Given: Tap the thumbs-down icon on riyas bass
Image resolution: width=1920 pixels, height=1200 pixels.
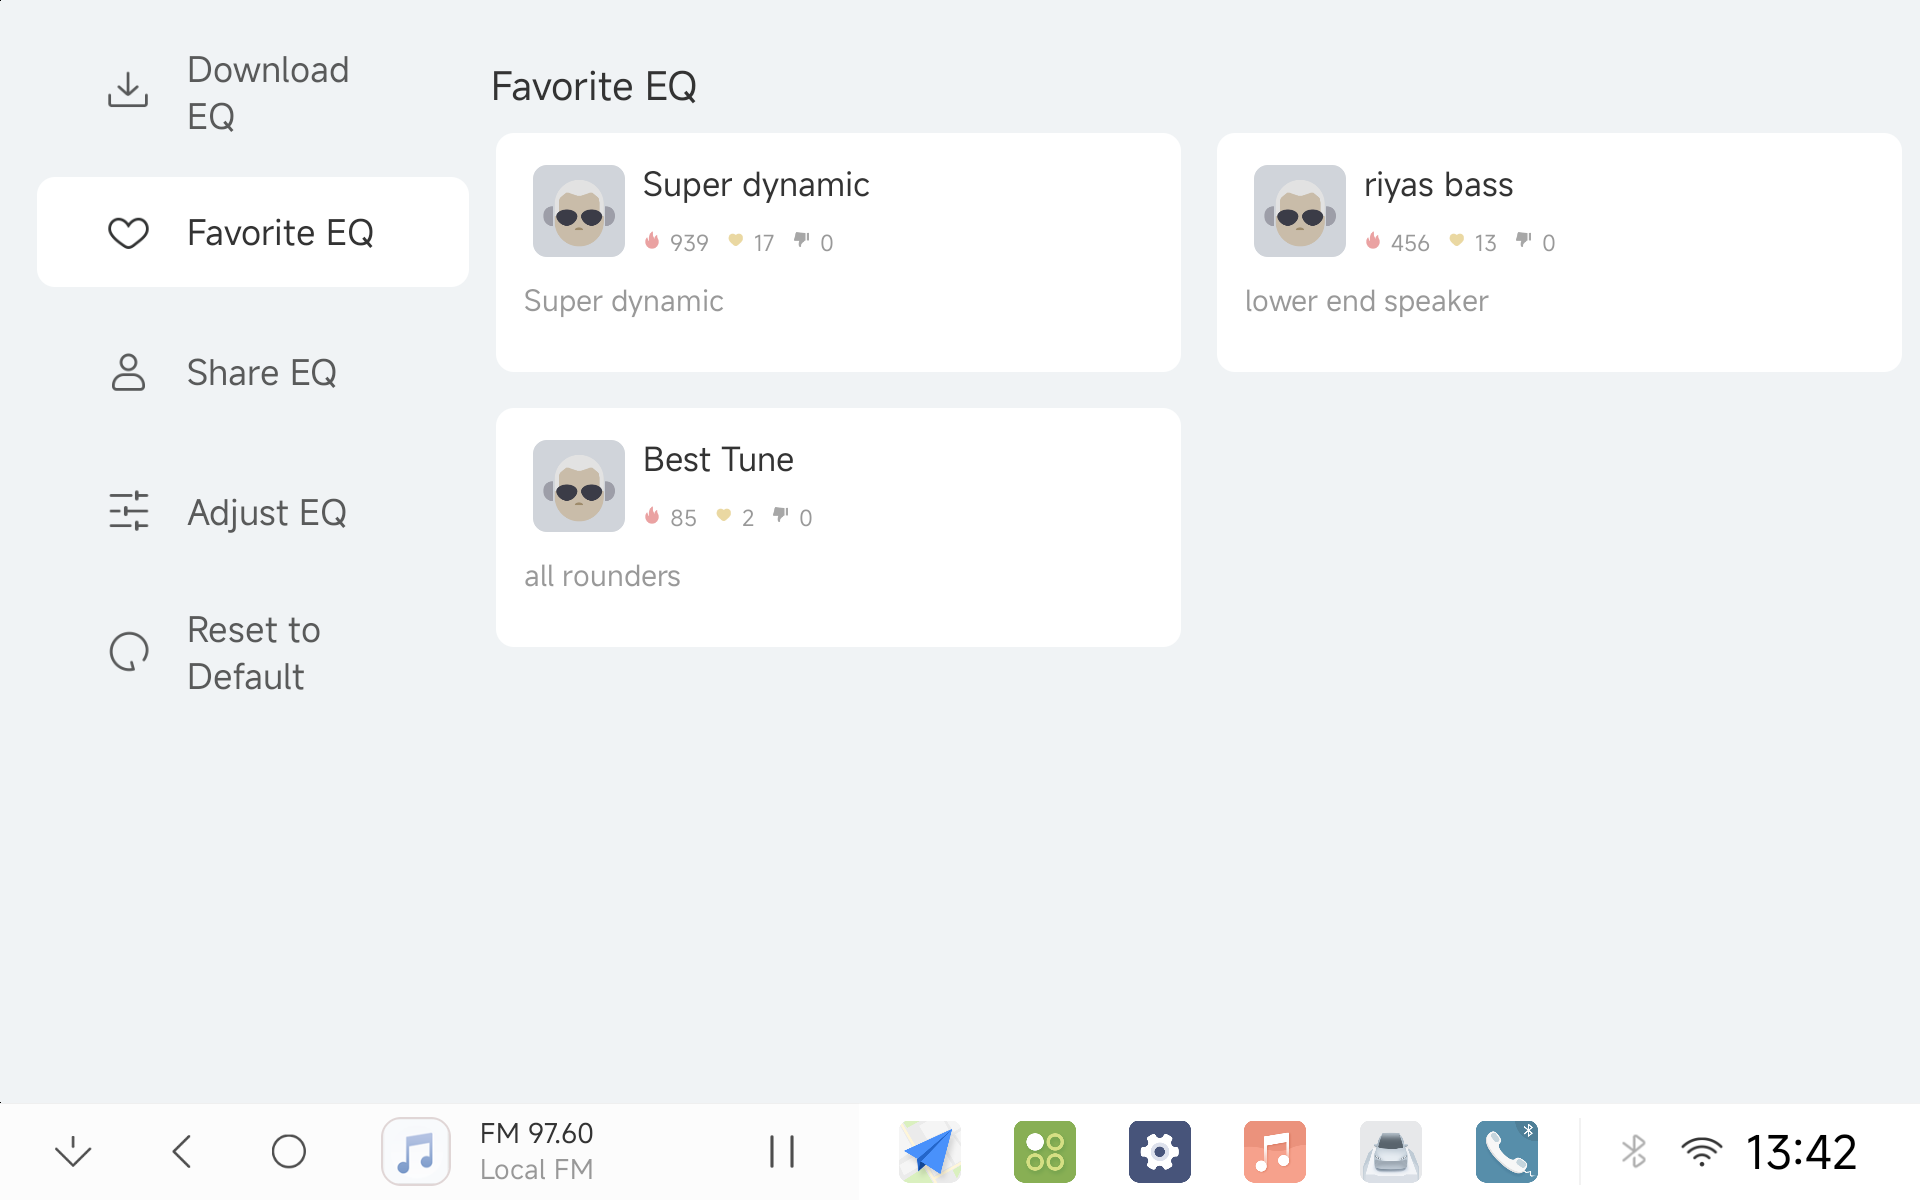Looking at the screenshot, I should pos(1523,241).
